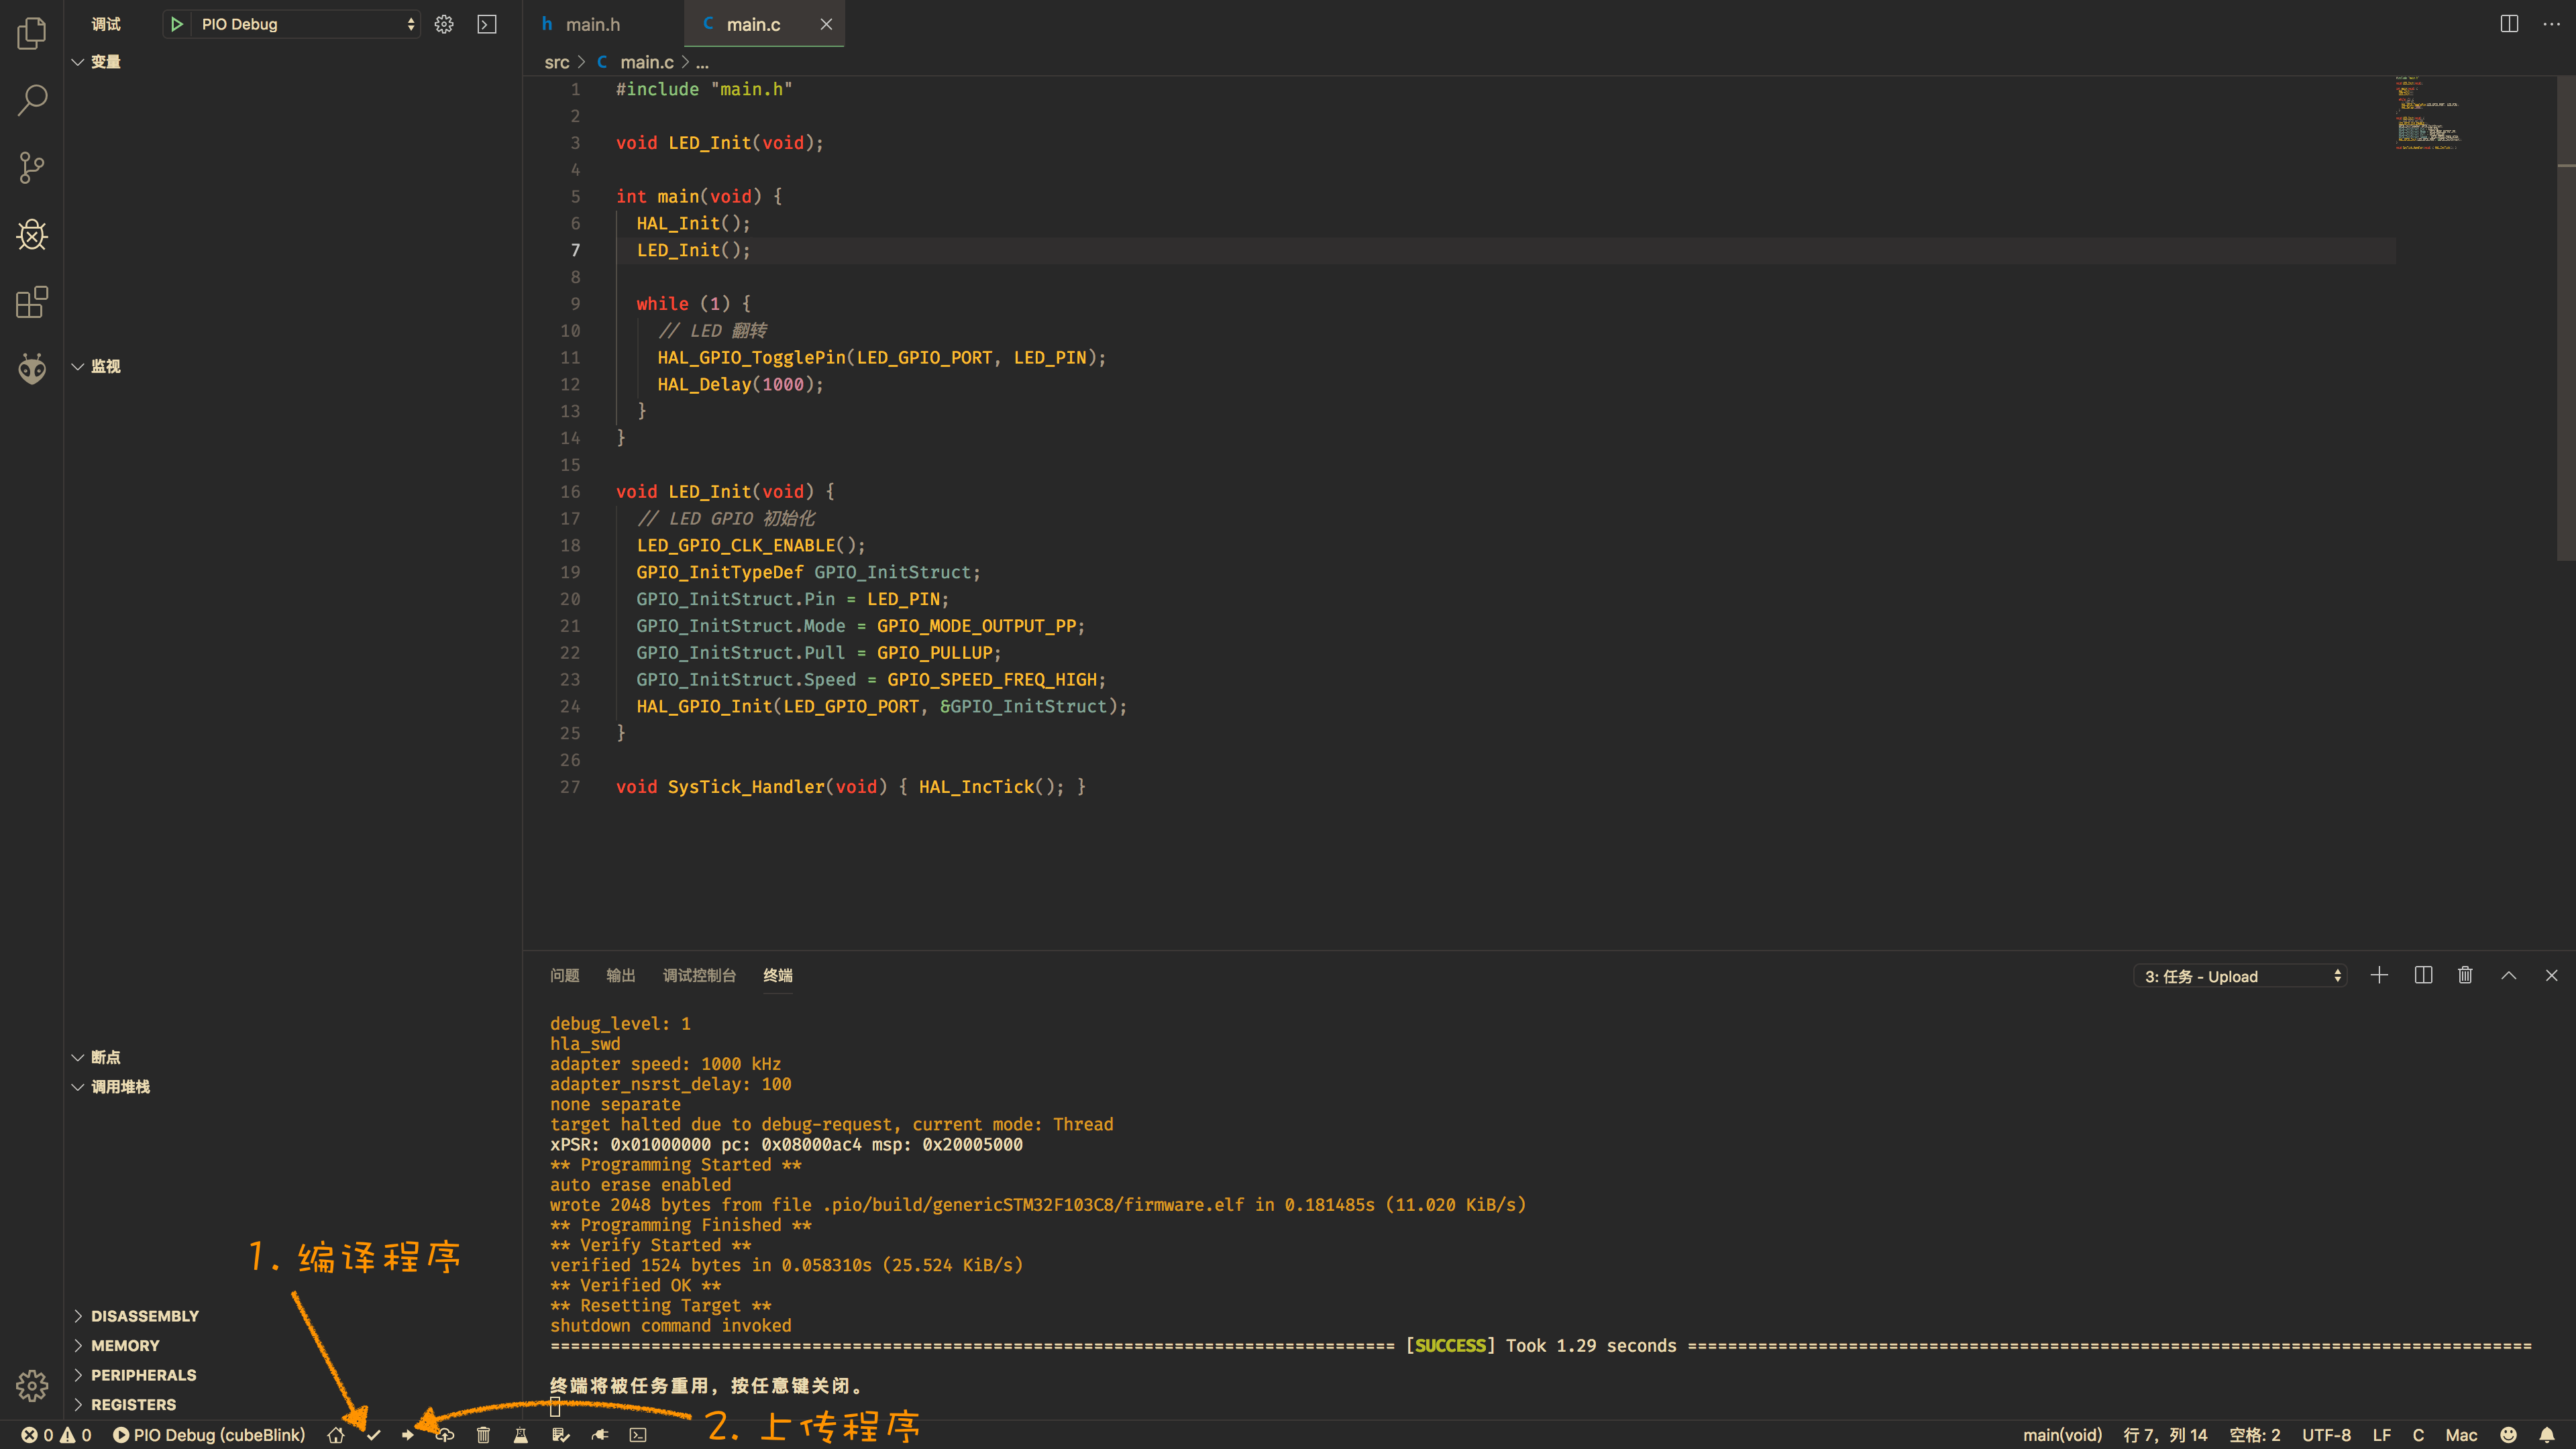The height and width of the screenshot is (1449, 2576).
Task: Click PlatformIO Home icon in status bar
Action: point(336,1435)
